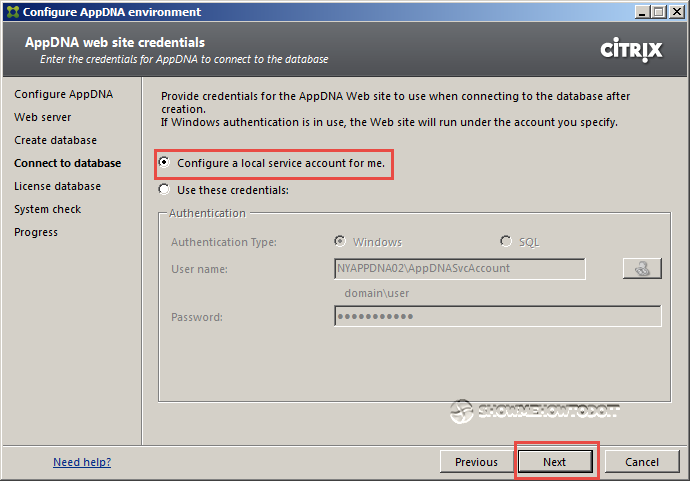The image size is (690, 481).
Task: Maximize the Configure AppDNA window
Action: [x=658, y=12]
